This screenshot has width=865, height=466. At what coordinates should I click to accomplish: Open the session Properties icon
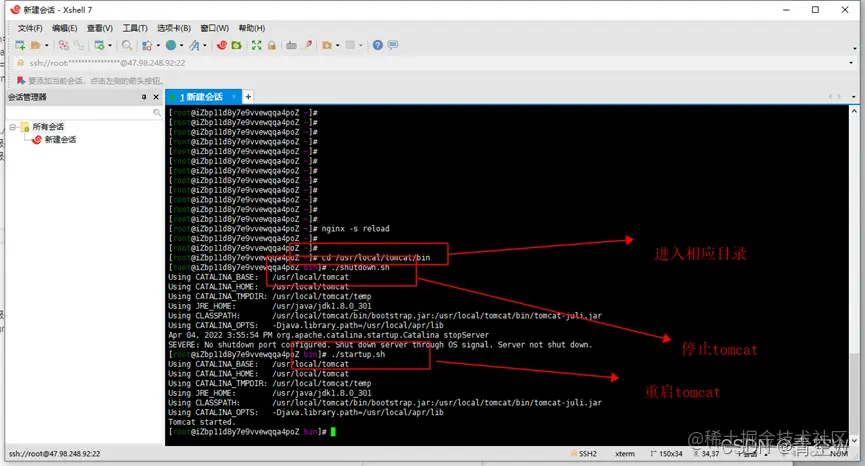99,45
